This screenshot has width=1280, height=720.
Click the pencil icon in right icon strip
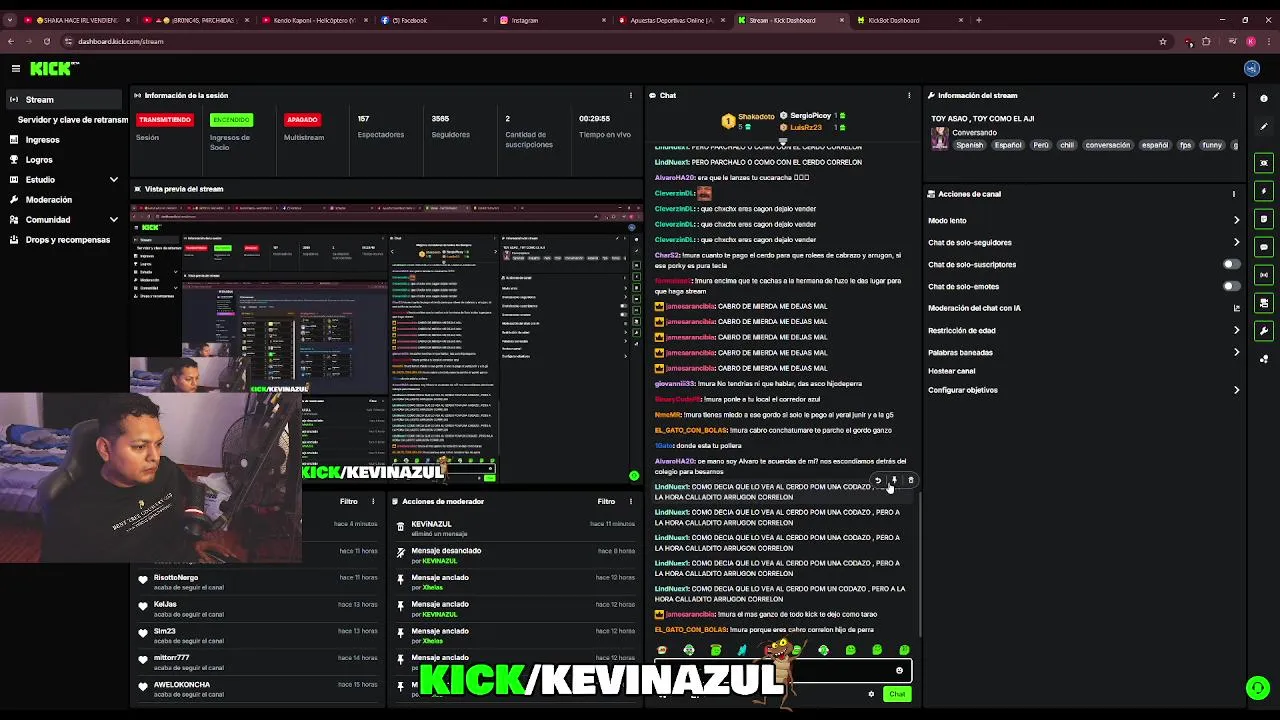tap(1264, 127)
